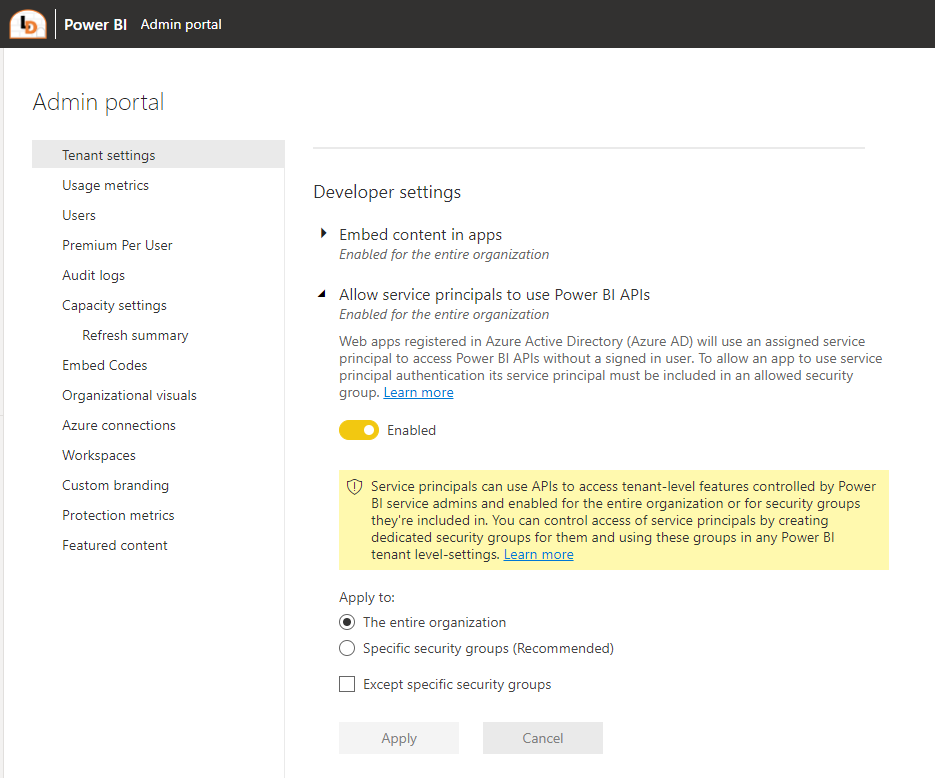This screenshot has width=935, height=778.
Task: Open Refresh summary sub-item
Action: click(135, 335)
